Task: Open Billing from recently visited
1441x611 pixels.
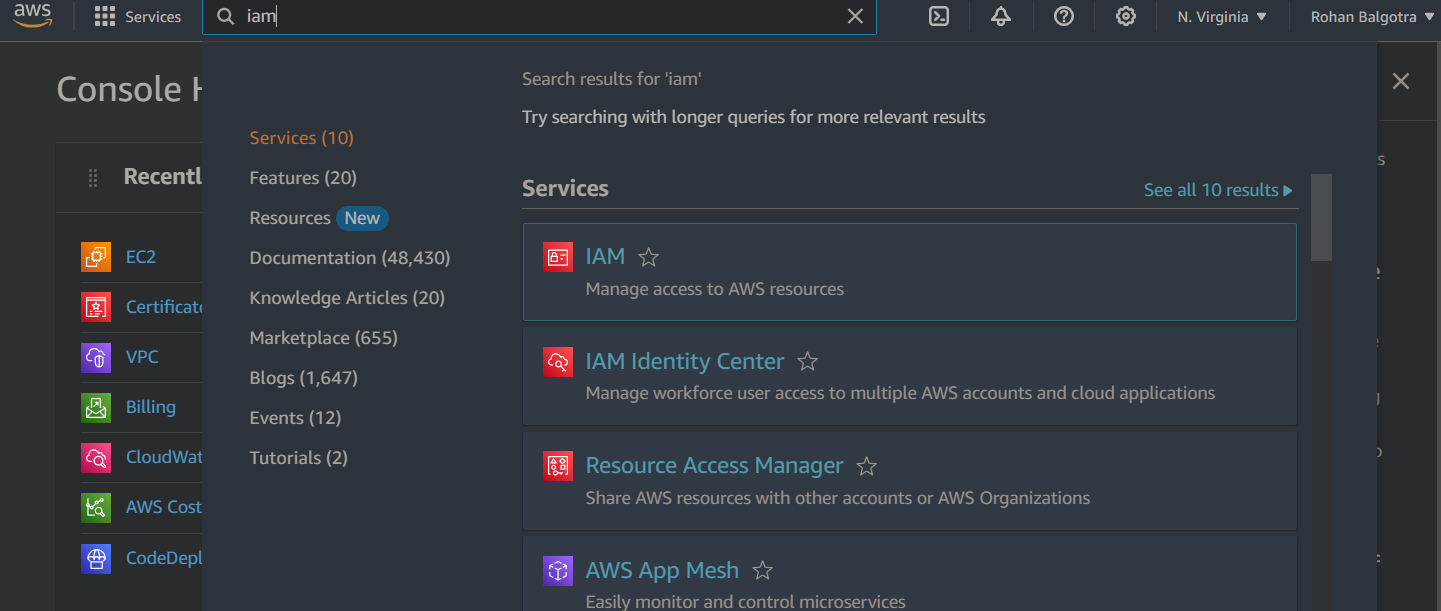Action: coord(151,407)
